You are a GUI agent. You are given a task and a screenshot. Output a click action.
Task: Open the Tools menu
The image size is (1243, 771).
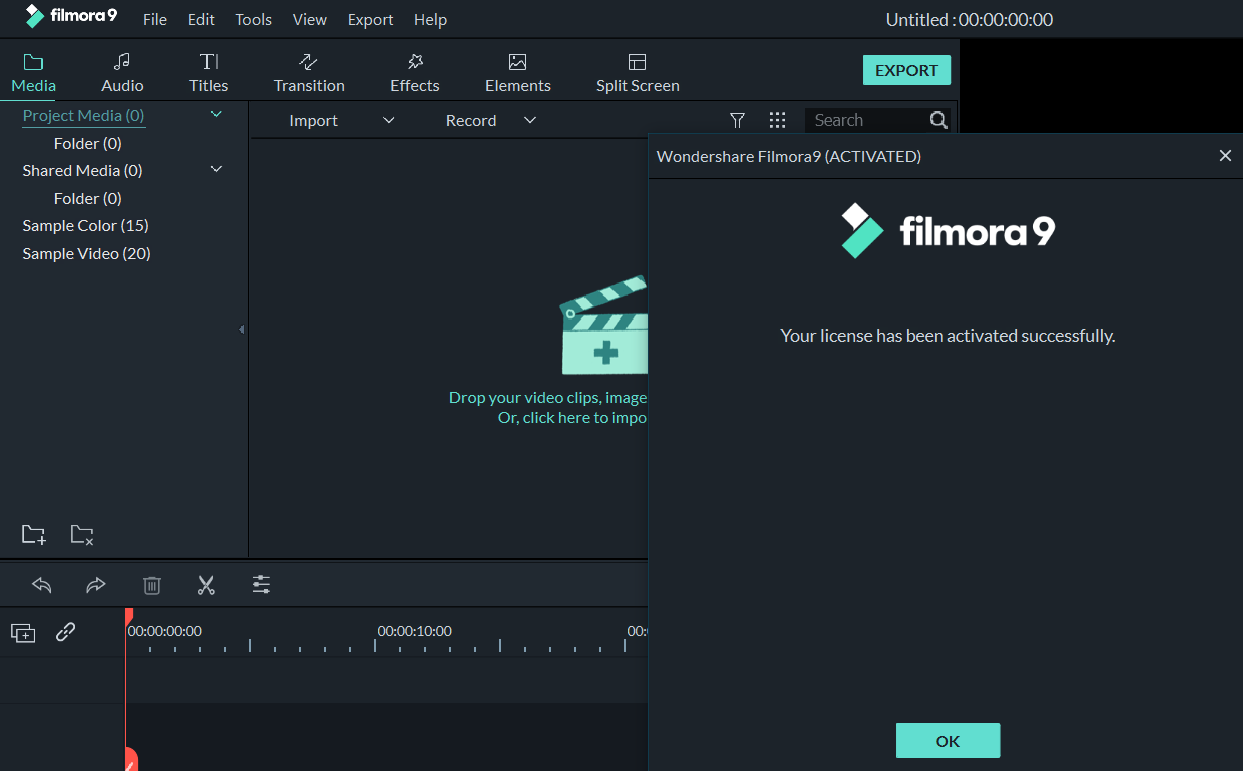[253, 20]
